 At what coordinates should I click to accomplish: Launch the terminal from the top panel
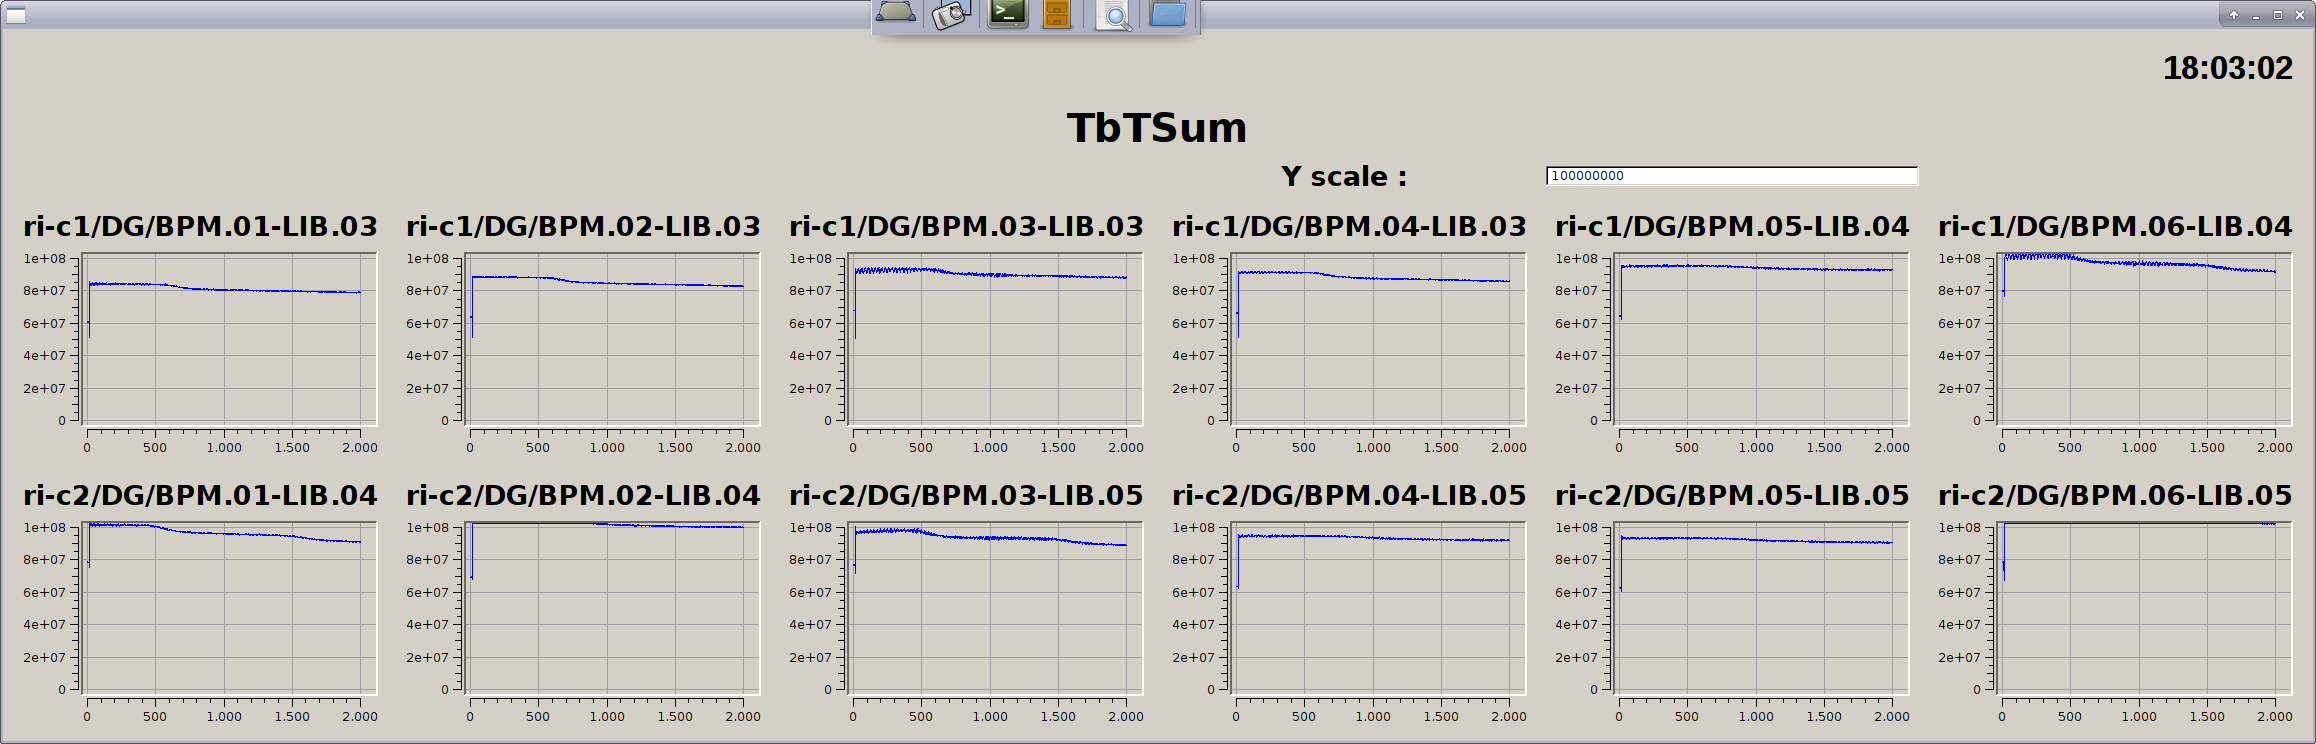(x=1007, y=13)
